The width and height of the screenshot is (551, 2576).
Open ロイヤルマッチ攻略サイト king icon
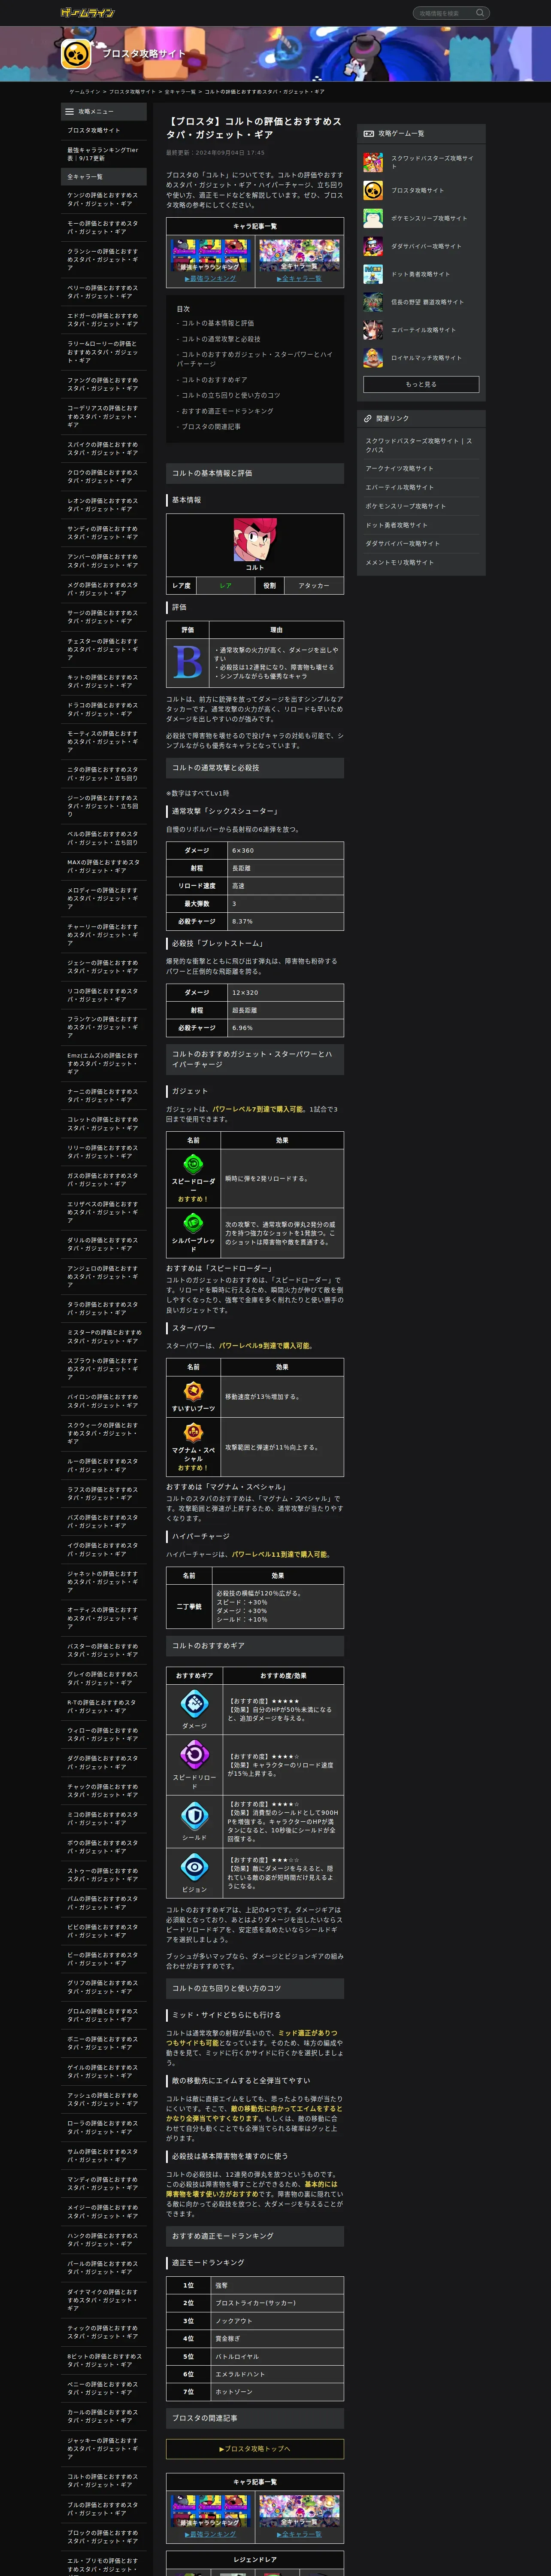tap(373, 358)
